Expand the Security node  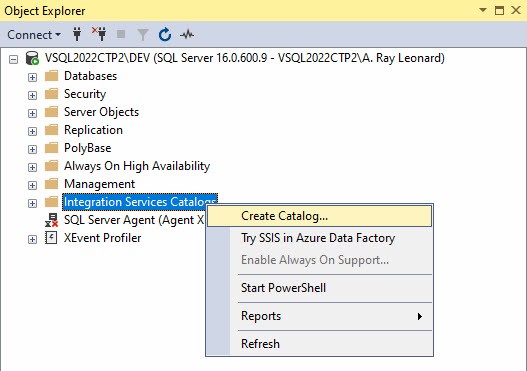tap(32, 95)
